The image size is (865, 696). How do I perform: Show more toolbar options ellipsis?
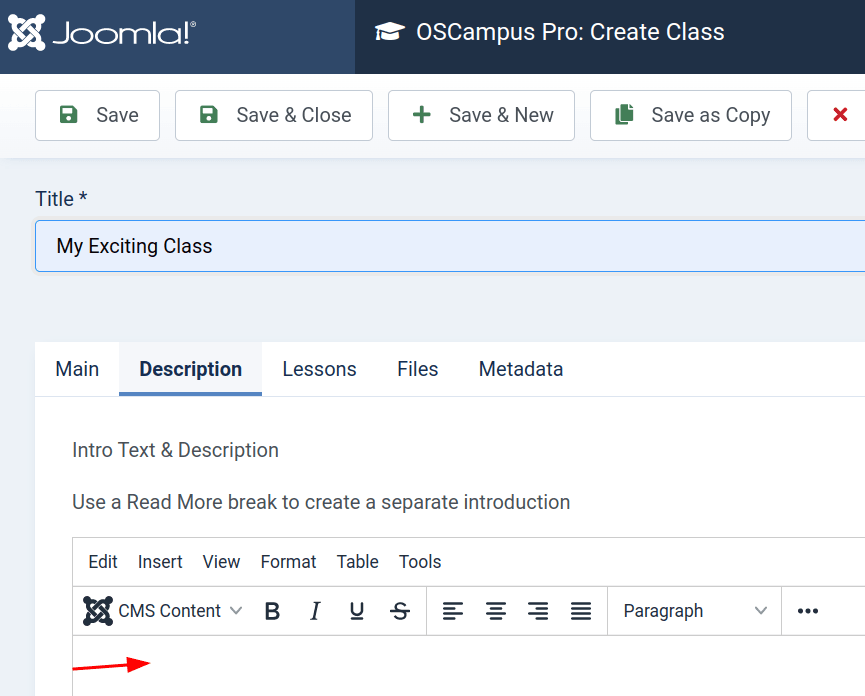tap(808, 611)
